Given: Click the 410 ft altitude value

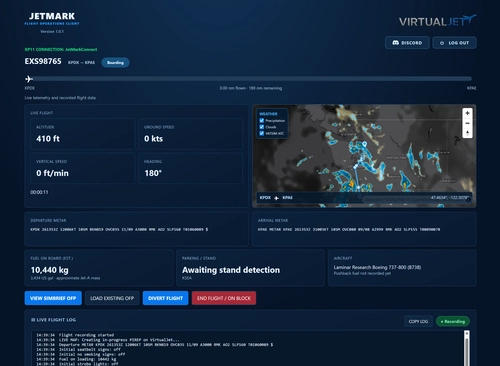Looking at the screenshot, I should tap(48, 139).
